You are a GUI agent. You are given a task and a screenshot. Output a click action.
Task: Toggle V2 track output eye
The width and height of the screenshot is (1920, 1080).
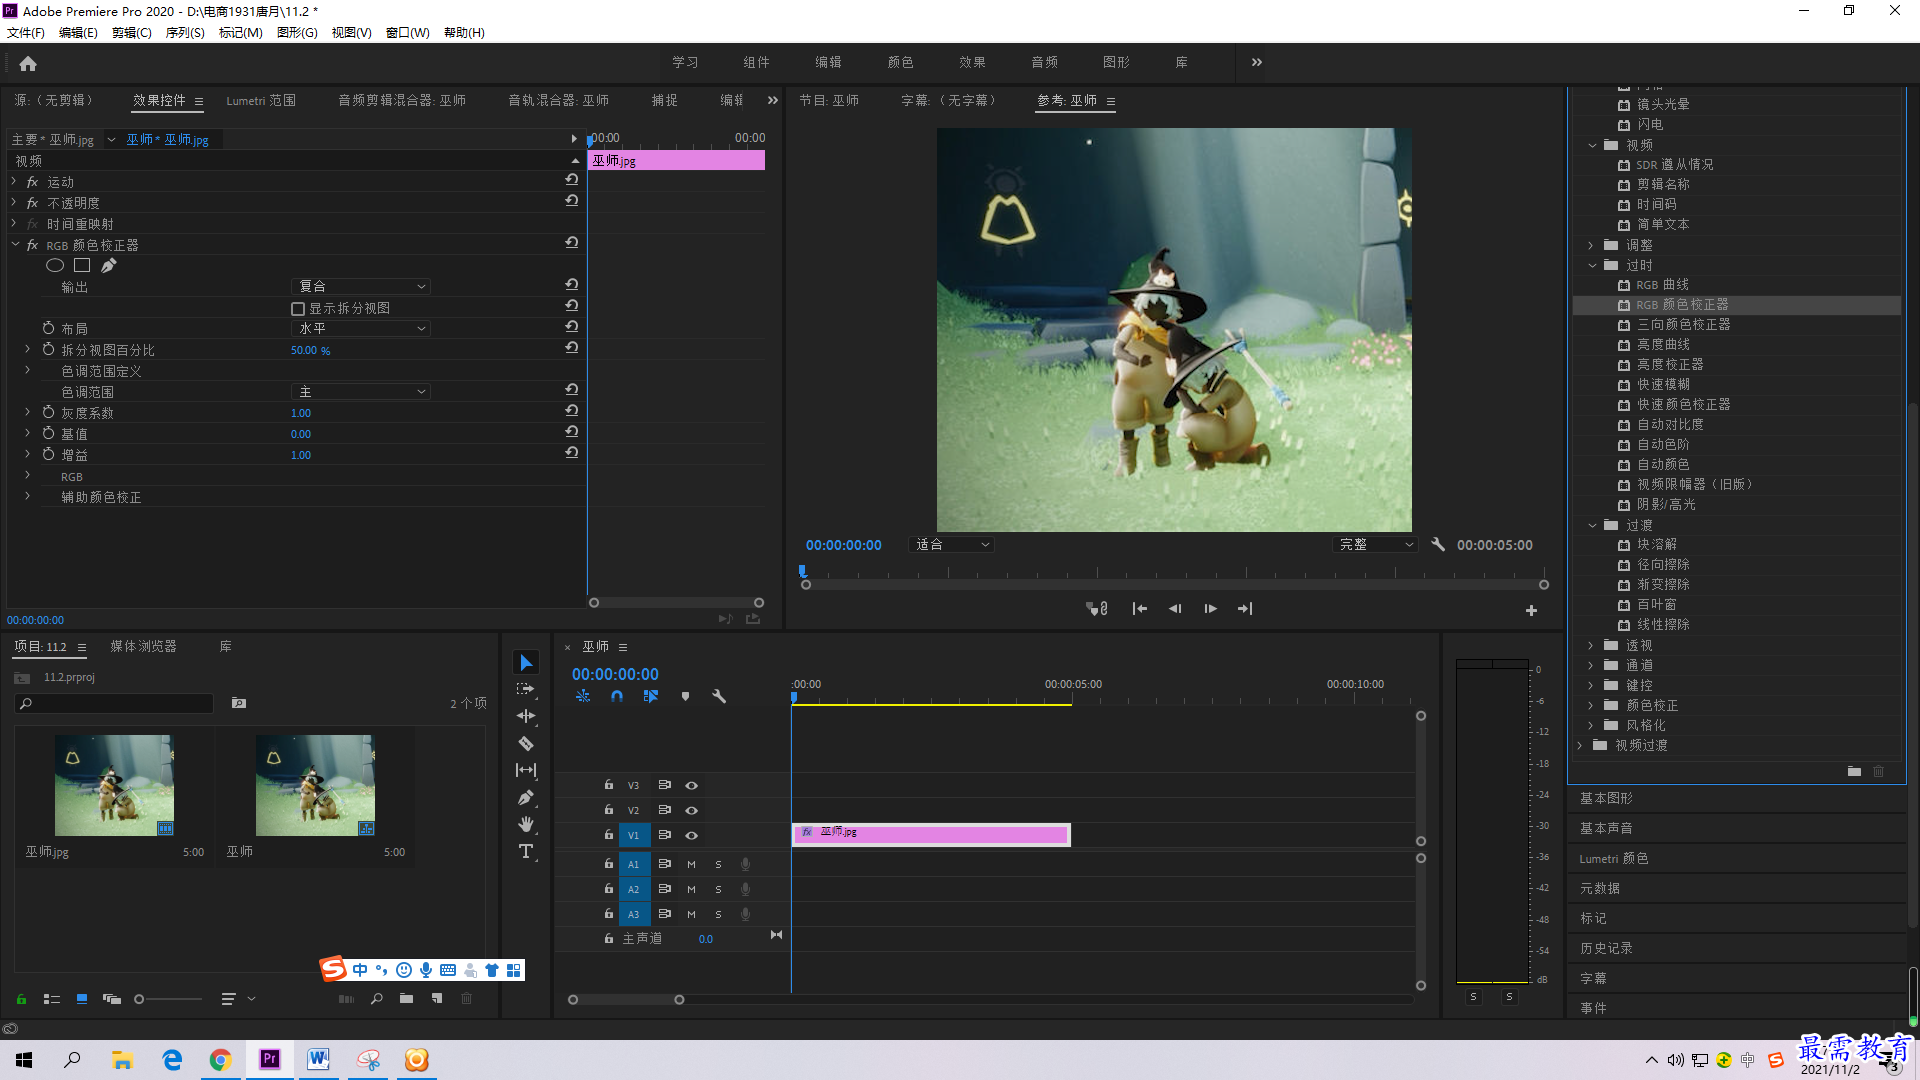point(691,811)
